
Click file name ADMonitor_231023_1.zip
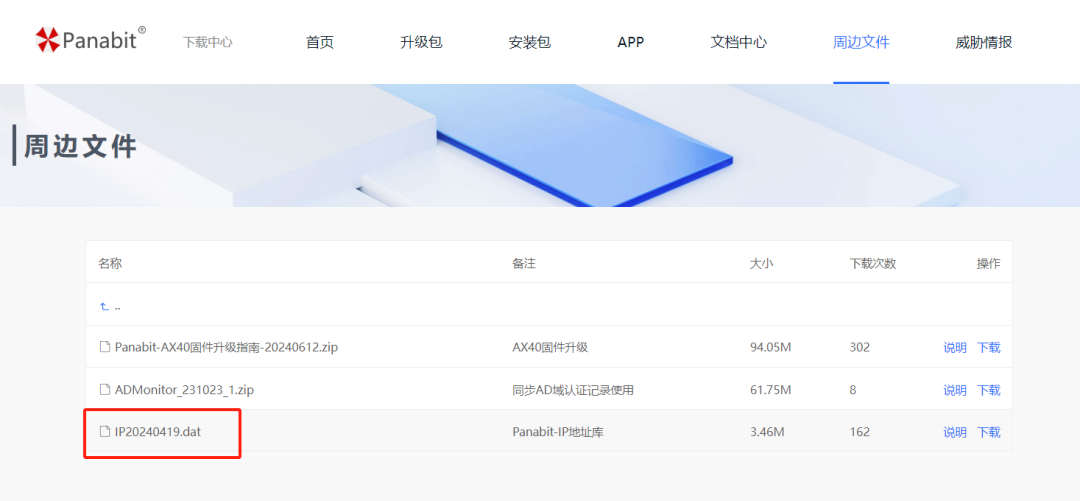185,390
